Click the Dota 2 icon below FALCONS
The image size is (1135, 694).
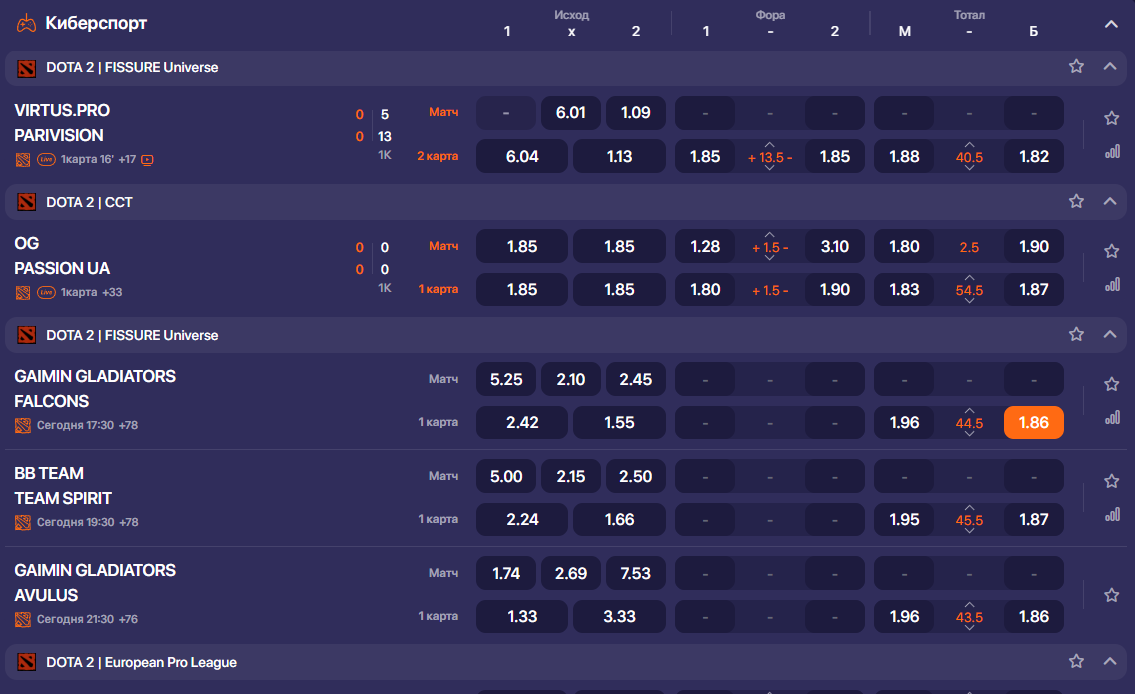(x=23, y=426)
